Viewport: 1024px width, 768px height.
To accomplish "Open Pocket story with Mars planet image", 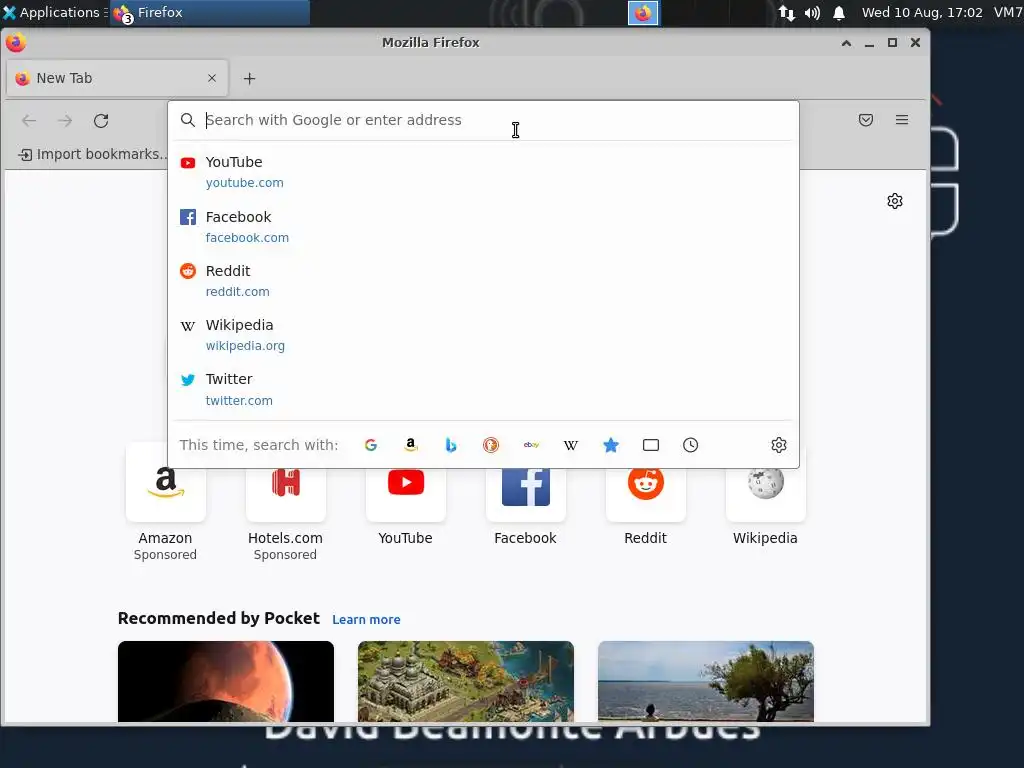I will [226, 681].
